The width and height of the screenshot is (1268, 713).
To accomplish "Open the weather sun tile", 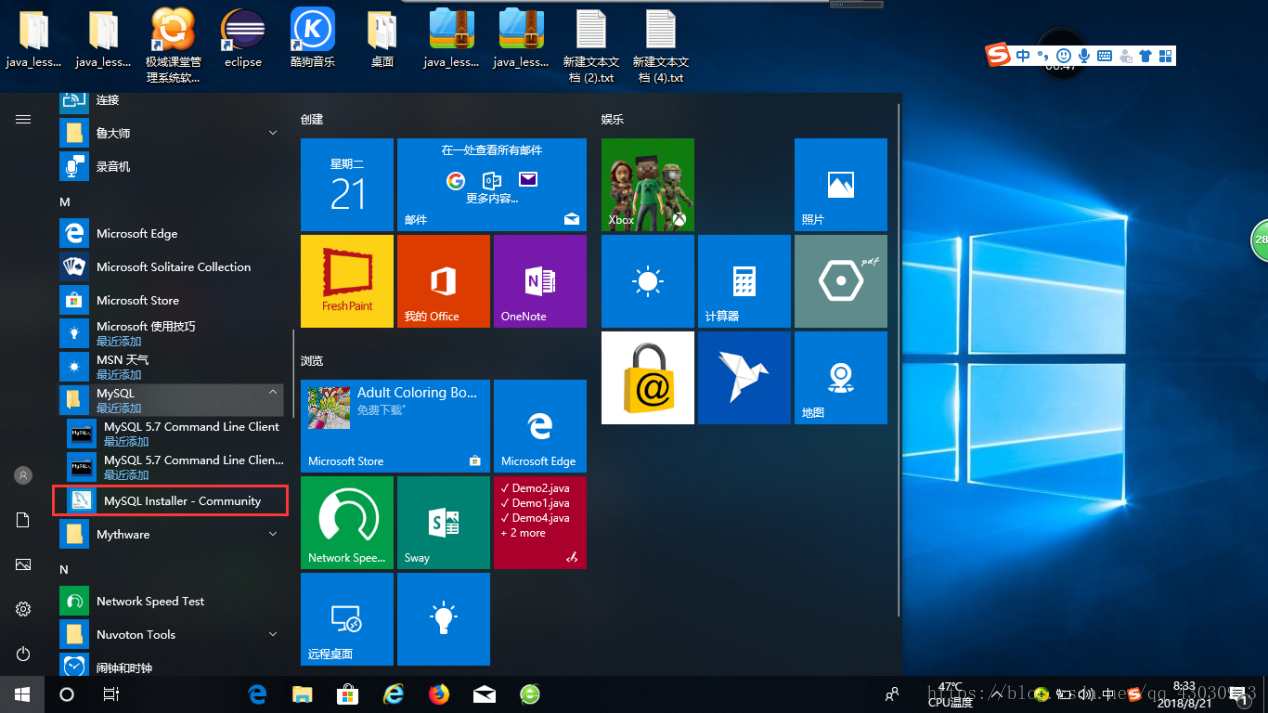I will 648,281.
